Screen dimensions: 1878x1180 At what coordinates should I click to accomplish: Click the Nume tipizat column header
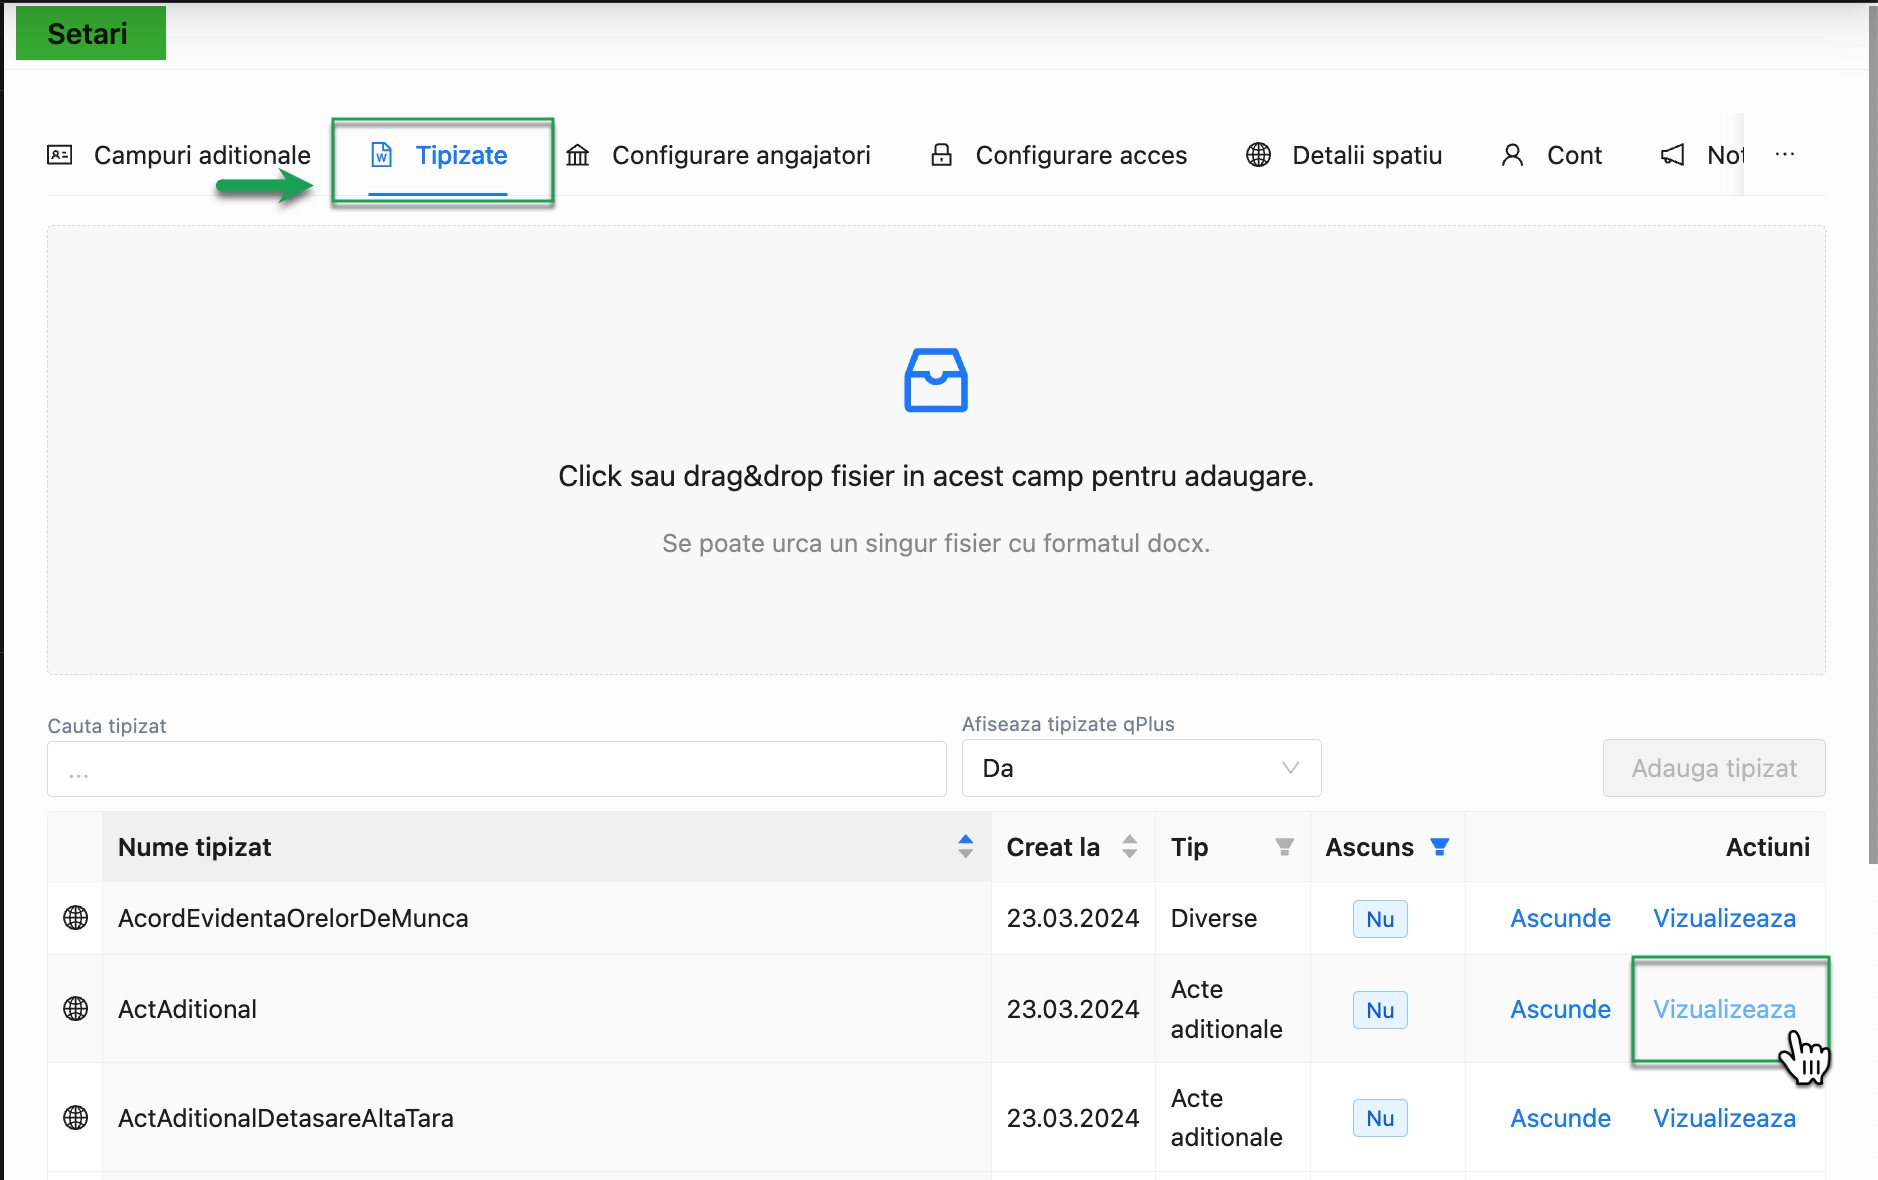pyautogui.click(x=546, y=847)
